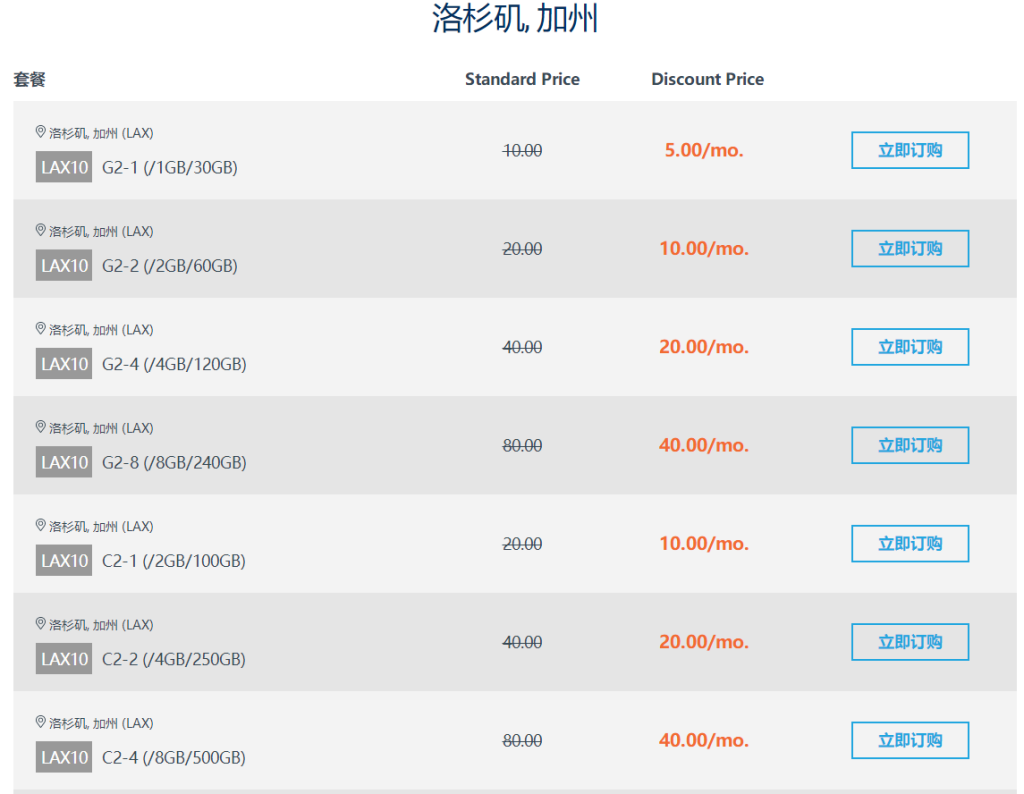Screen dimensions: 1024x794
Task: Order the G2-2 2GB/60GB plan
Action: click(909, 248)
